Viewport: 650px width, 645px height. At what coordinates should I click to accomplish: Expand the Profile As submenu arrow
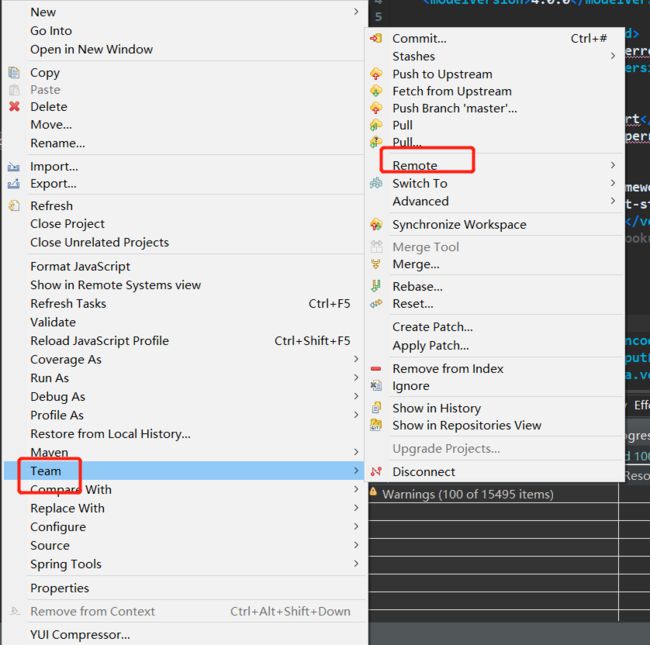pyautogui.click(x=356, y=415)
